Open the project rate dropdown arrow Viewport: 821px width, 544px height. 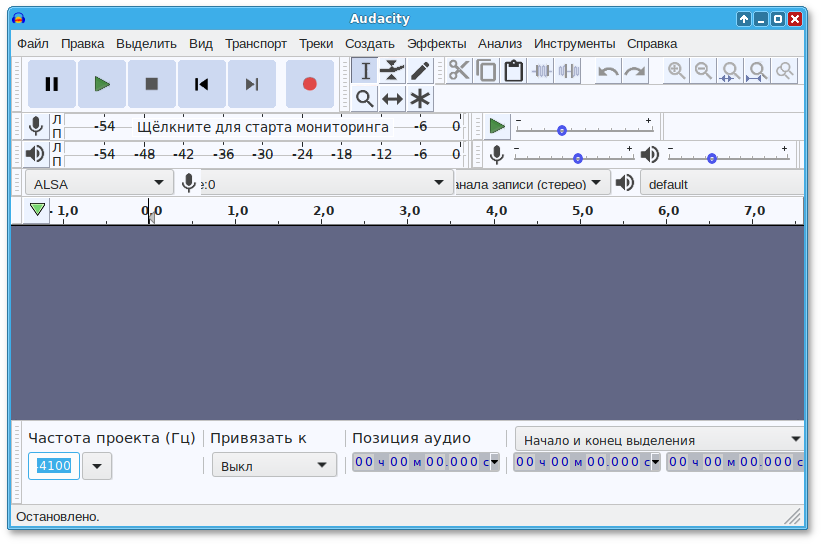click(97, 466)
